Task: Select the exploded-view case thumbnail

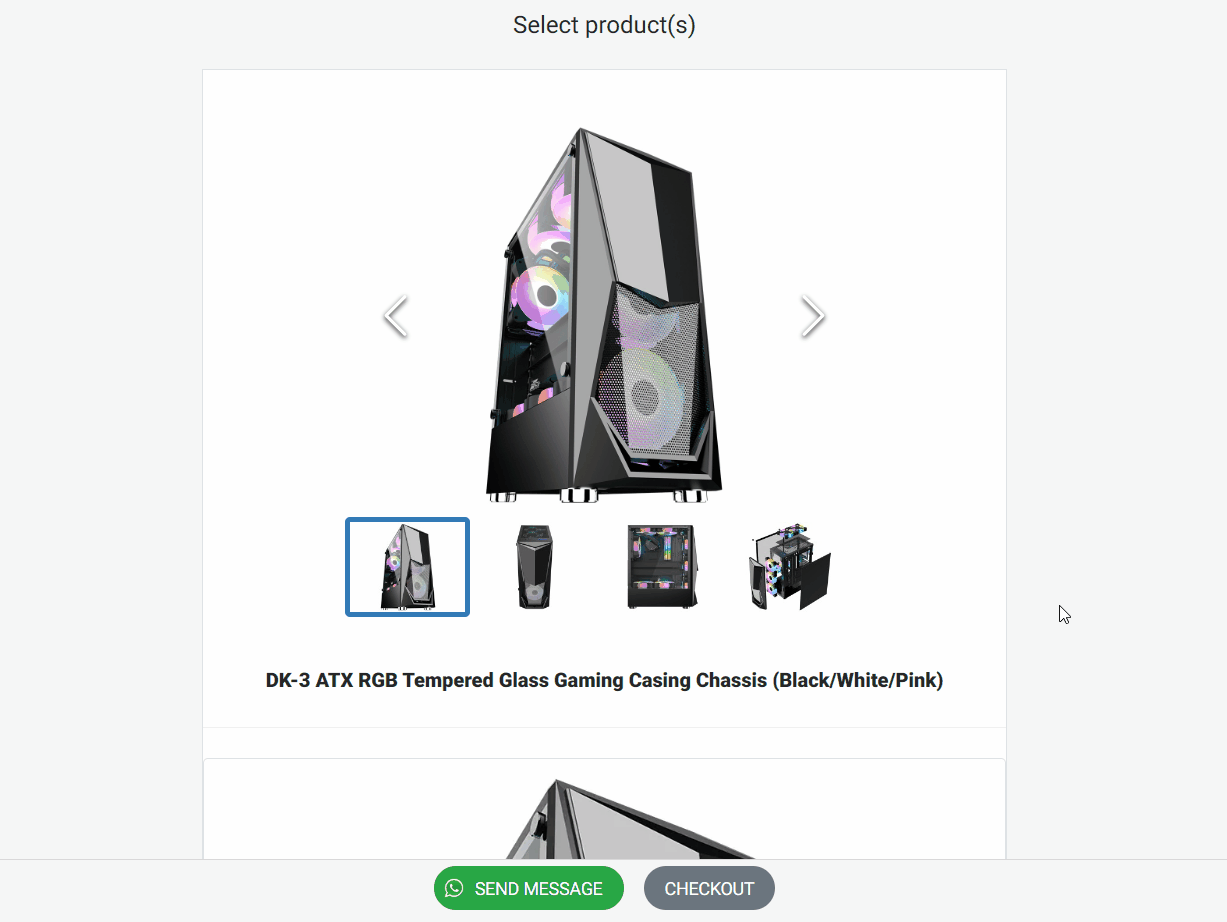Action: point(790,567)
